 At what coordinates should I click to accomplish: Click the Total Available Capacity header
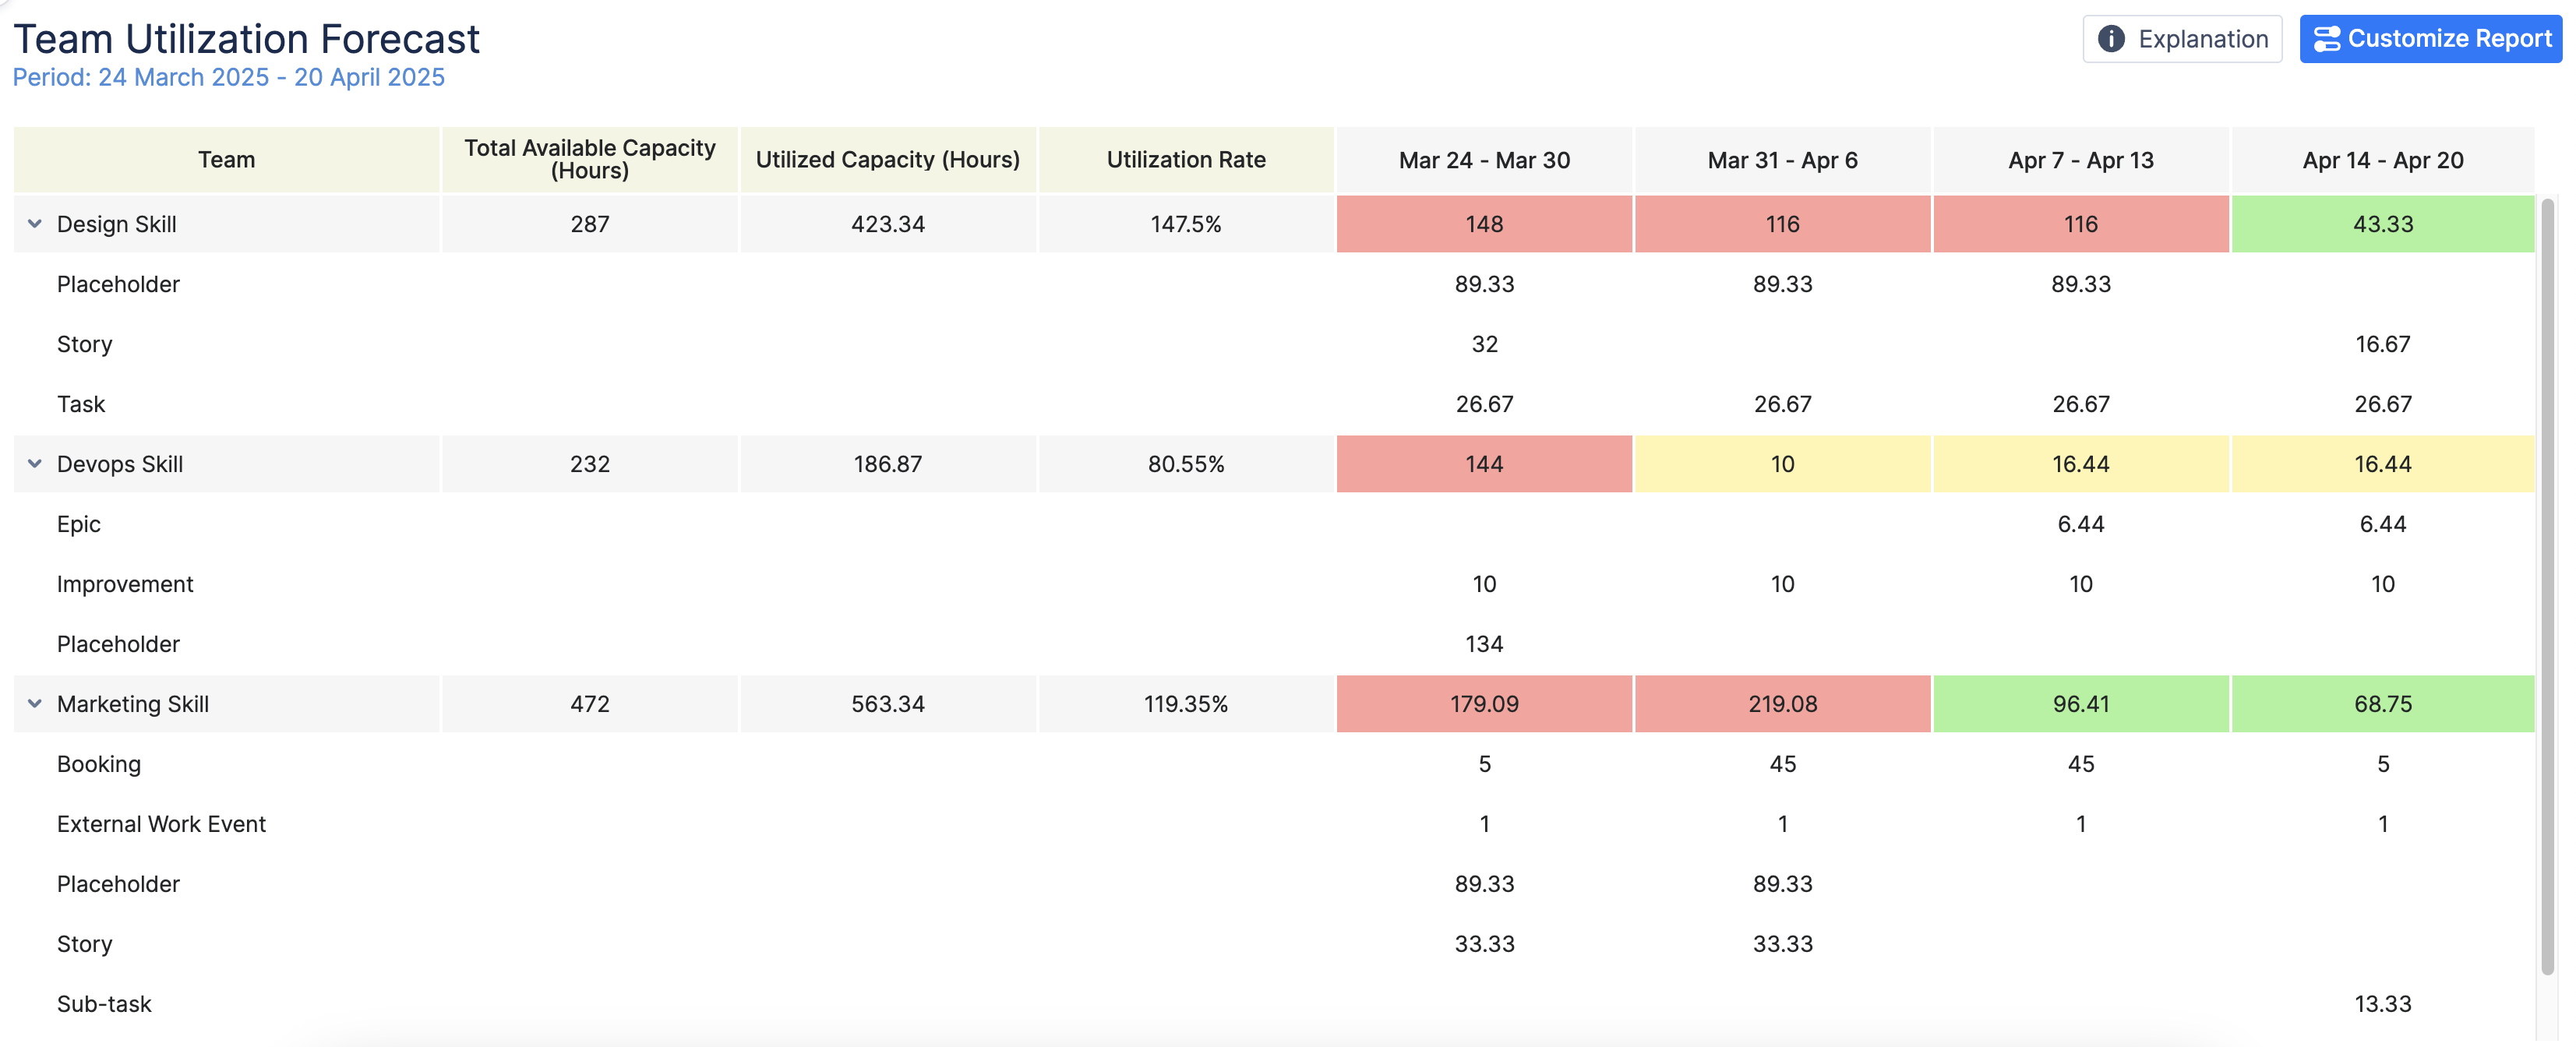click(589, 160)
